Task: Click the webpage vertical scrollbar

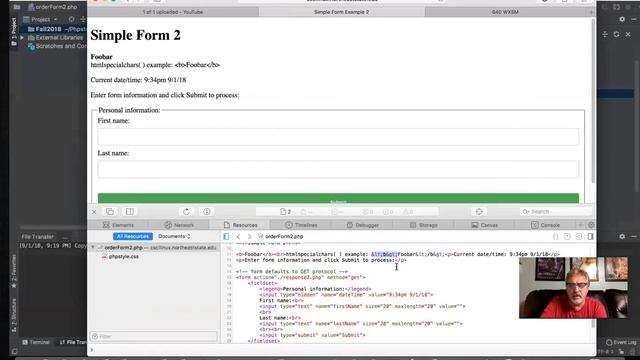Action: coord(593,100)
